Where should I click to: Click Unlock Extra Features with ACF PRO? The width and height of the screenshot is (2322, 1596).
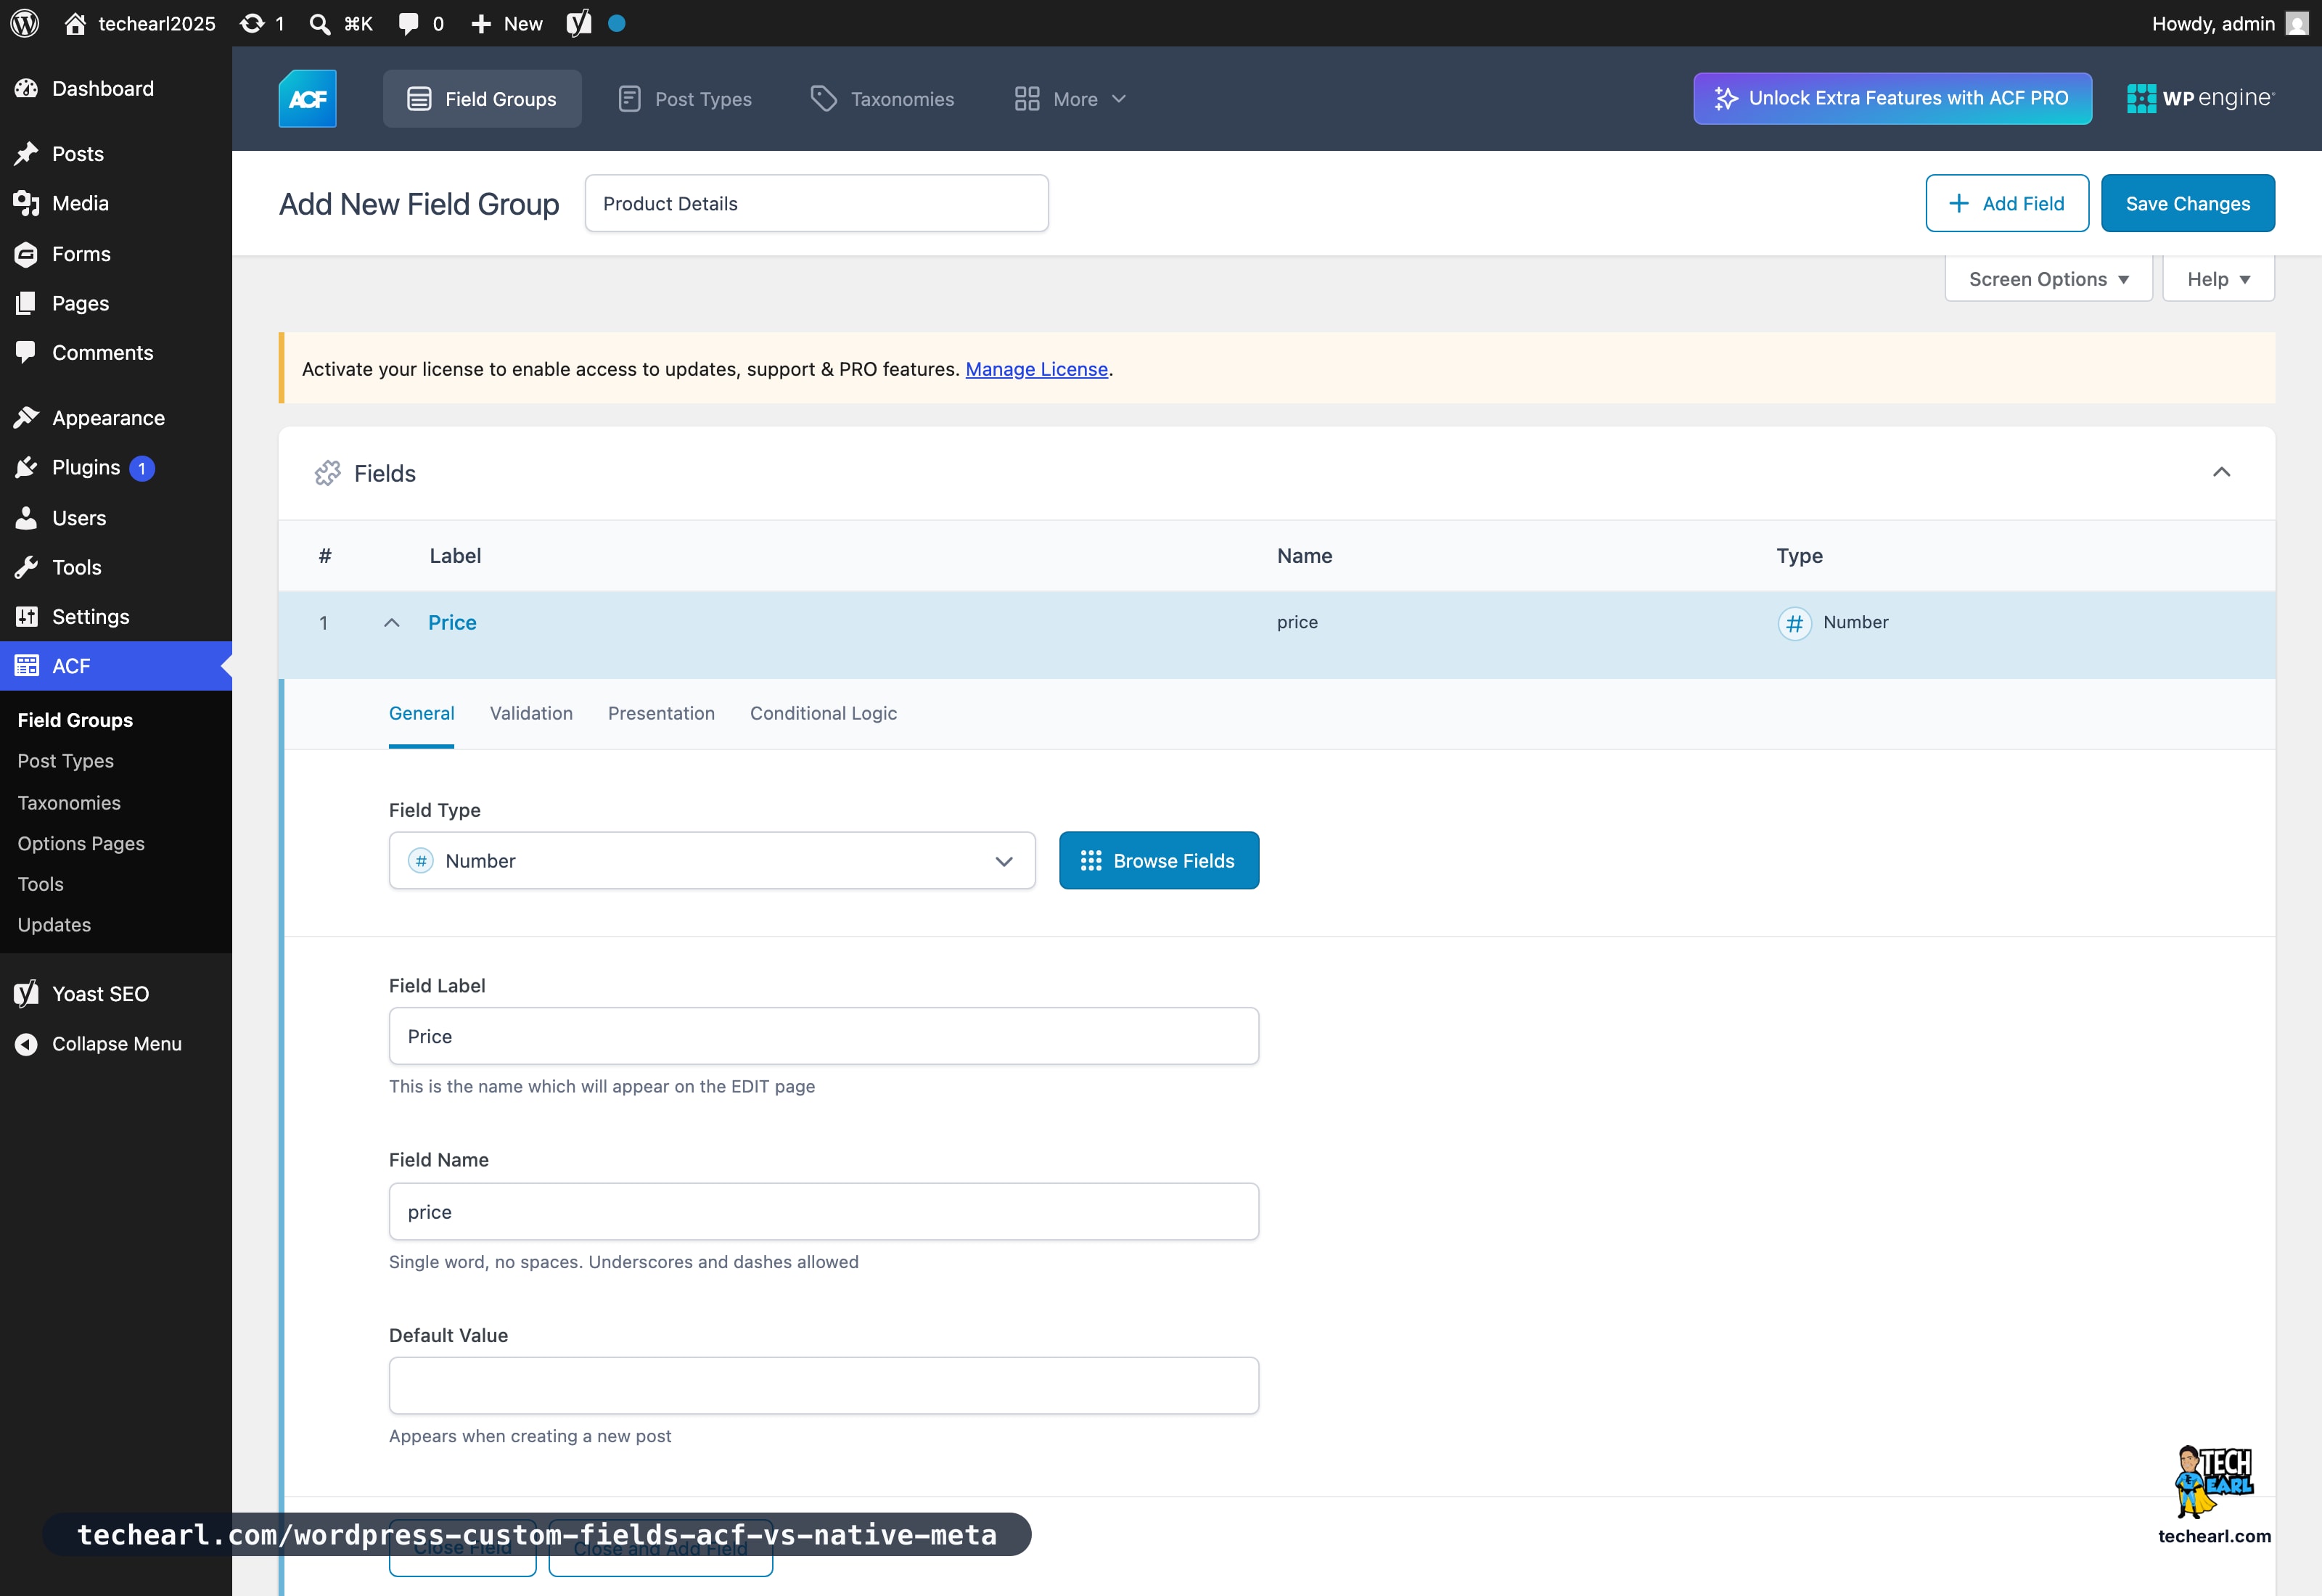coord(1892,98)
